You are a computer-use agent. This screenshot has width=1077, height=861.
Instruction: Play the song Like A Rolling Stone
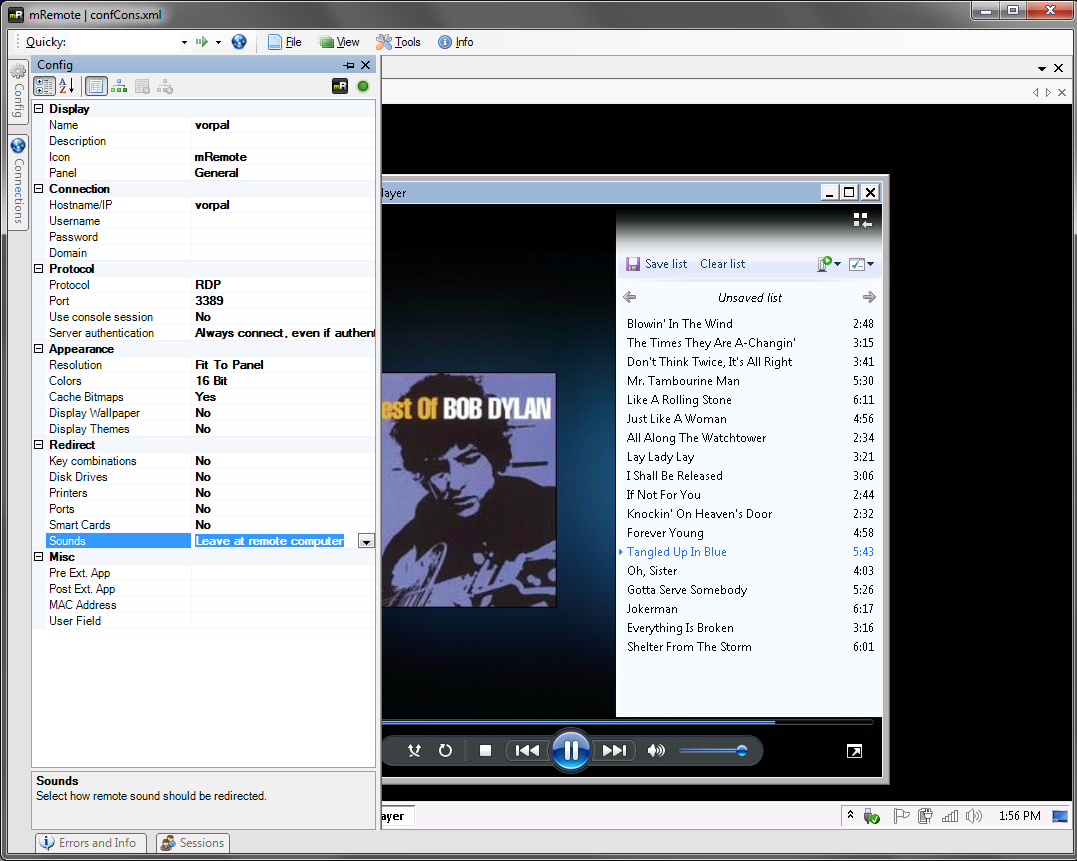(679, 399)
